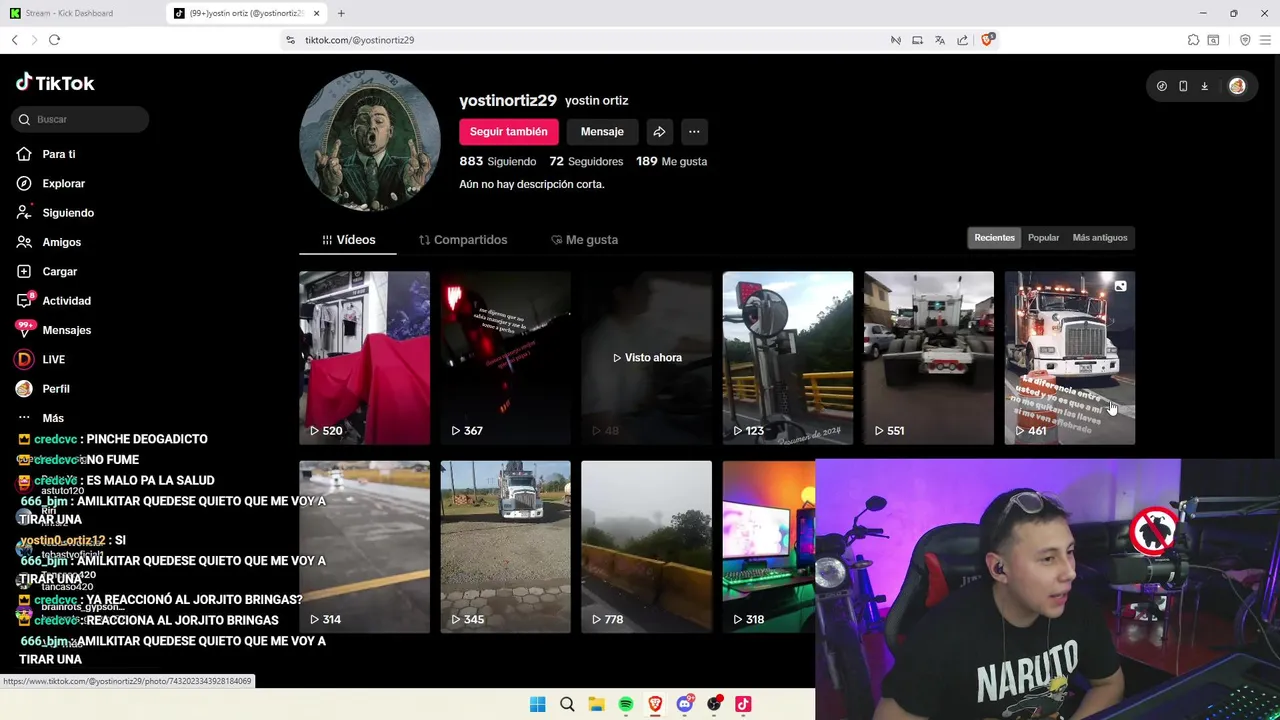Share the yostinortiz29 profile
1280x720 pixels.
pyautogui.click(x=659, y=132)
